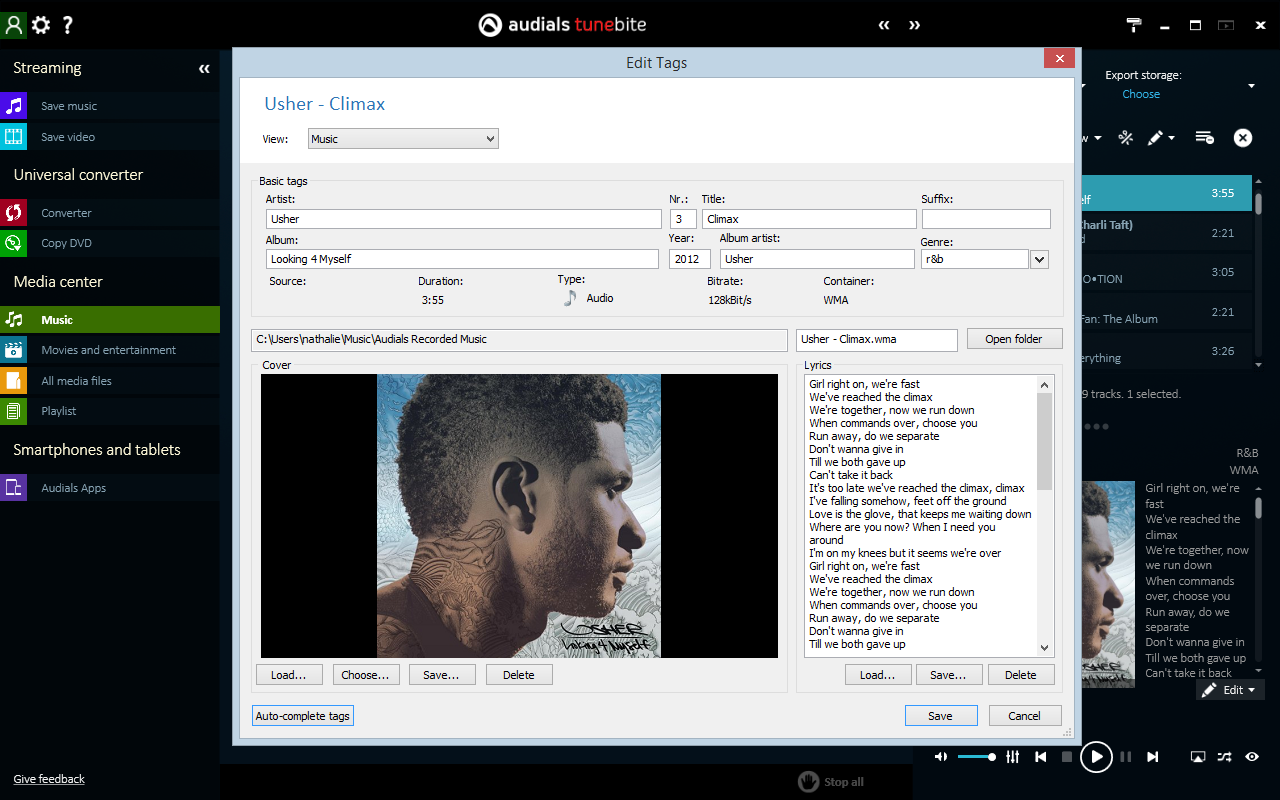Click the Artist field containing Usher
The image size is (1280, 800).
pyautogui.click(x=464, y=219)
